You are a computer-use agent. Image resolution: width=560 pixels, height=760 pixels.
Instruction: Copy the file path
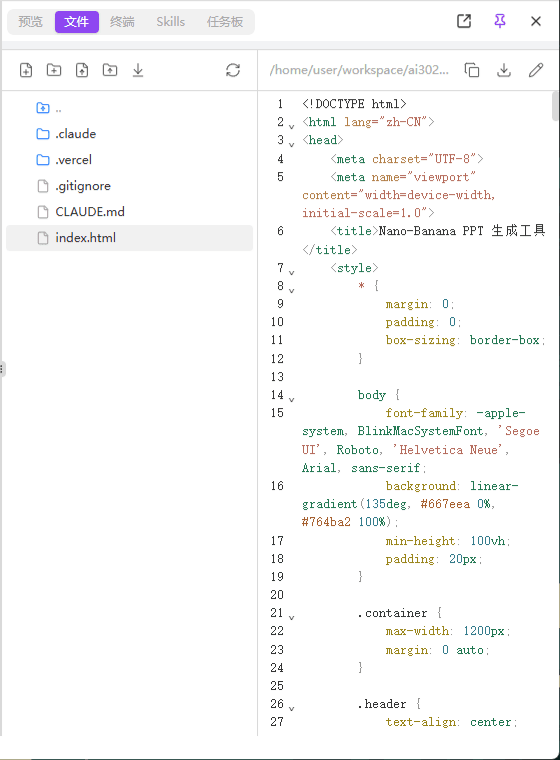point(472,70)
